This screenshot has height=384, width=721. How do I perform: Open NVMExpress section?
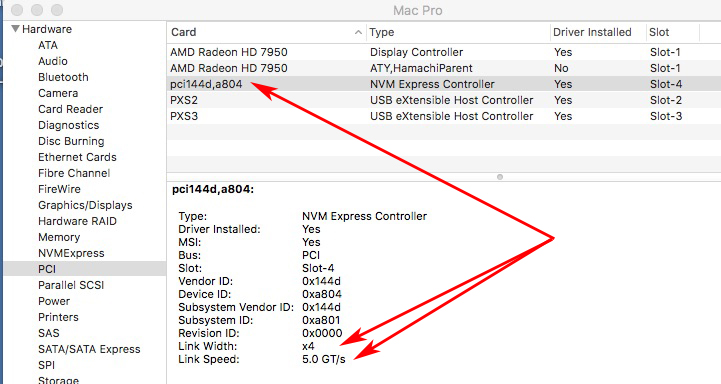(71, 253)
